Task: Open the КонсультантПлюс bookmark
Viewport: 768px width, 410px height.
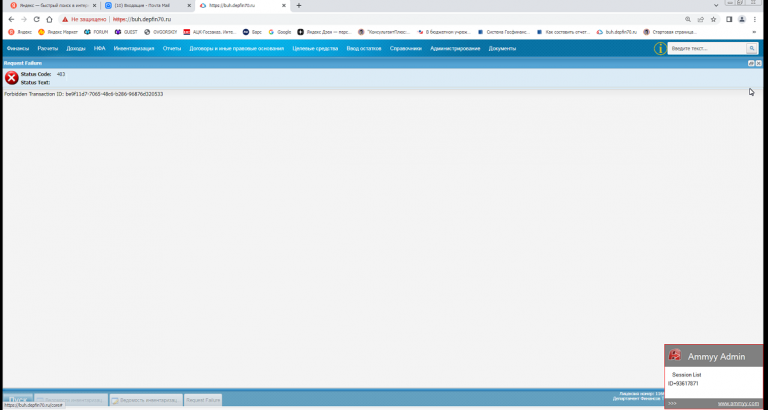Action: [384, 32]
